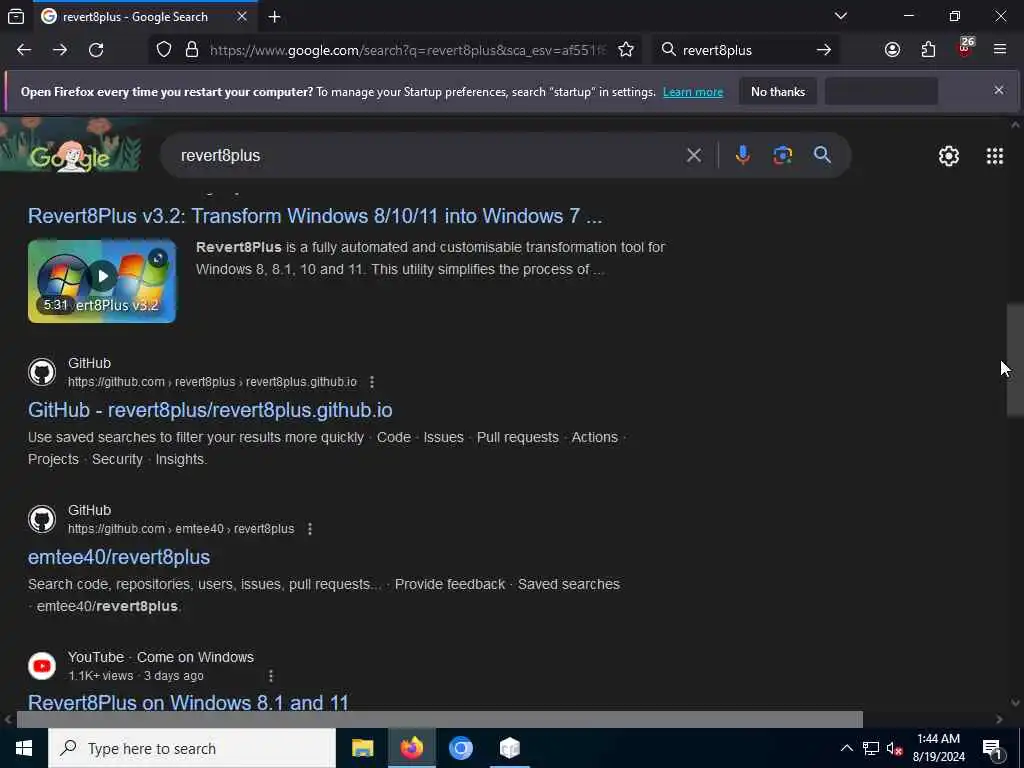The image size is (1024, 768).
Task: Bookmark this page with star icon
Action: tap(626, 50)
